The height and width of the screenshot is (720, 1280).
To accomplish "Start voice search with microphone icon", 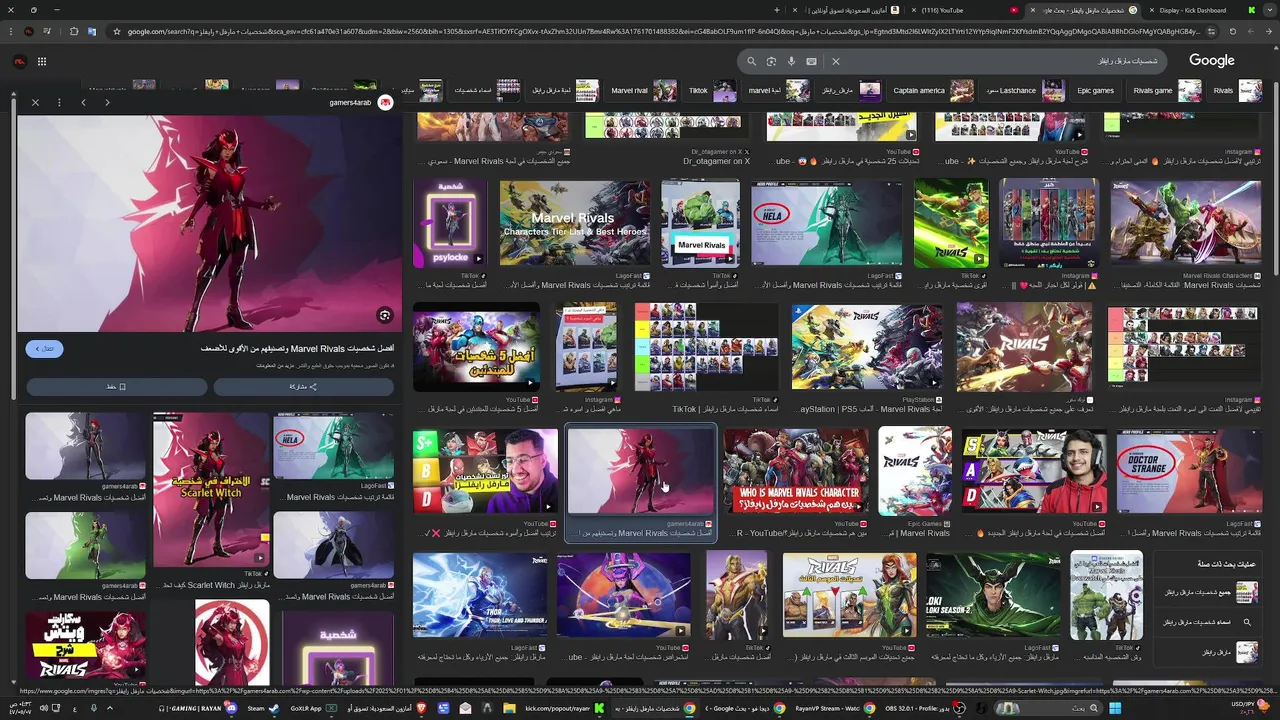I will (x=791, y=61).
